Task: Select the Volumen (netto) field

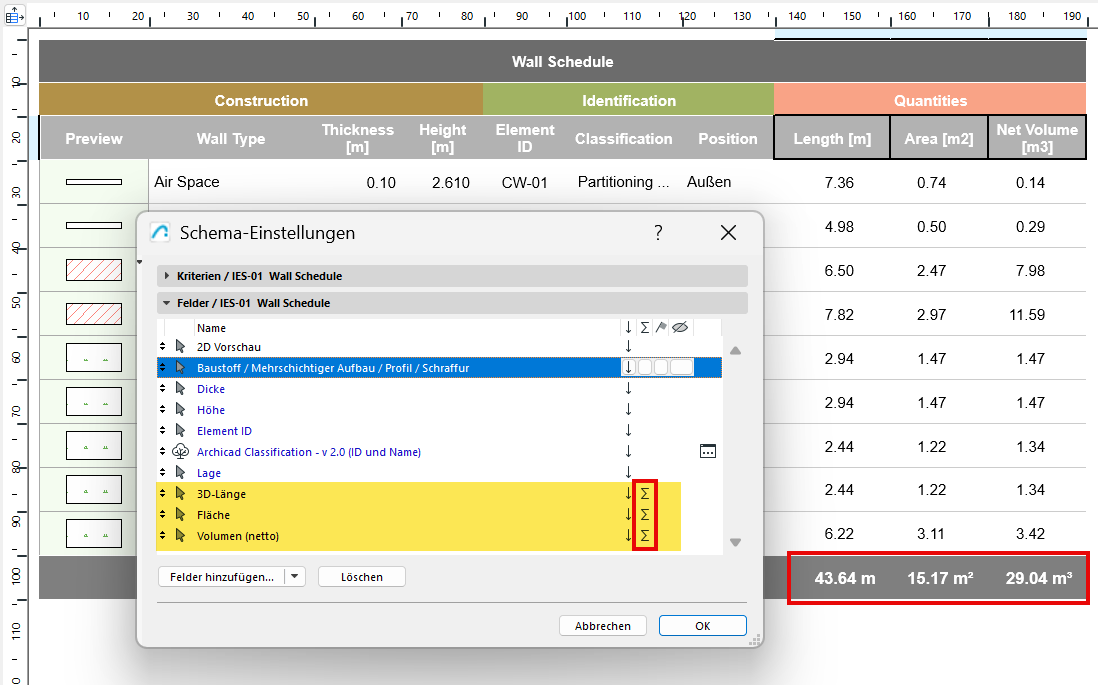Action: click(x=237, y=536)
